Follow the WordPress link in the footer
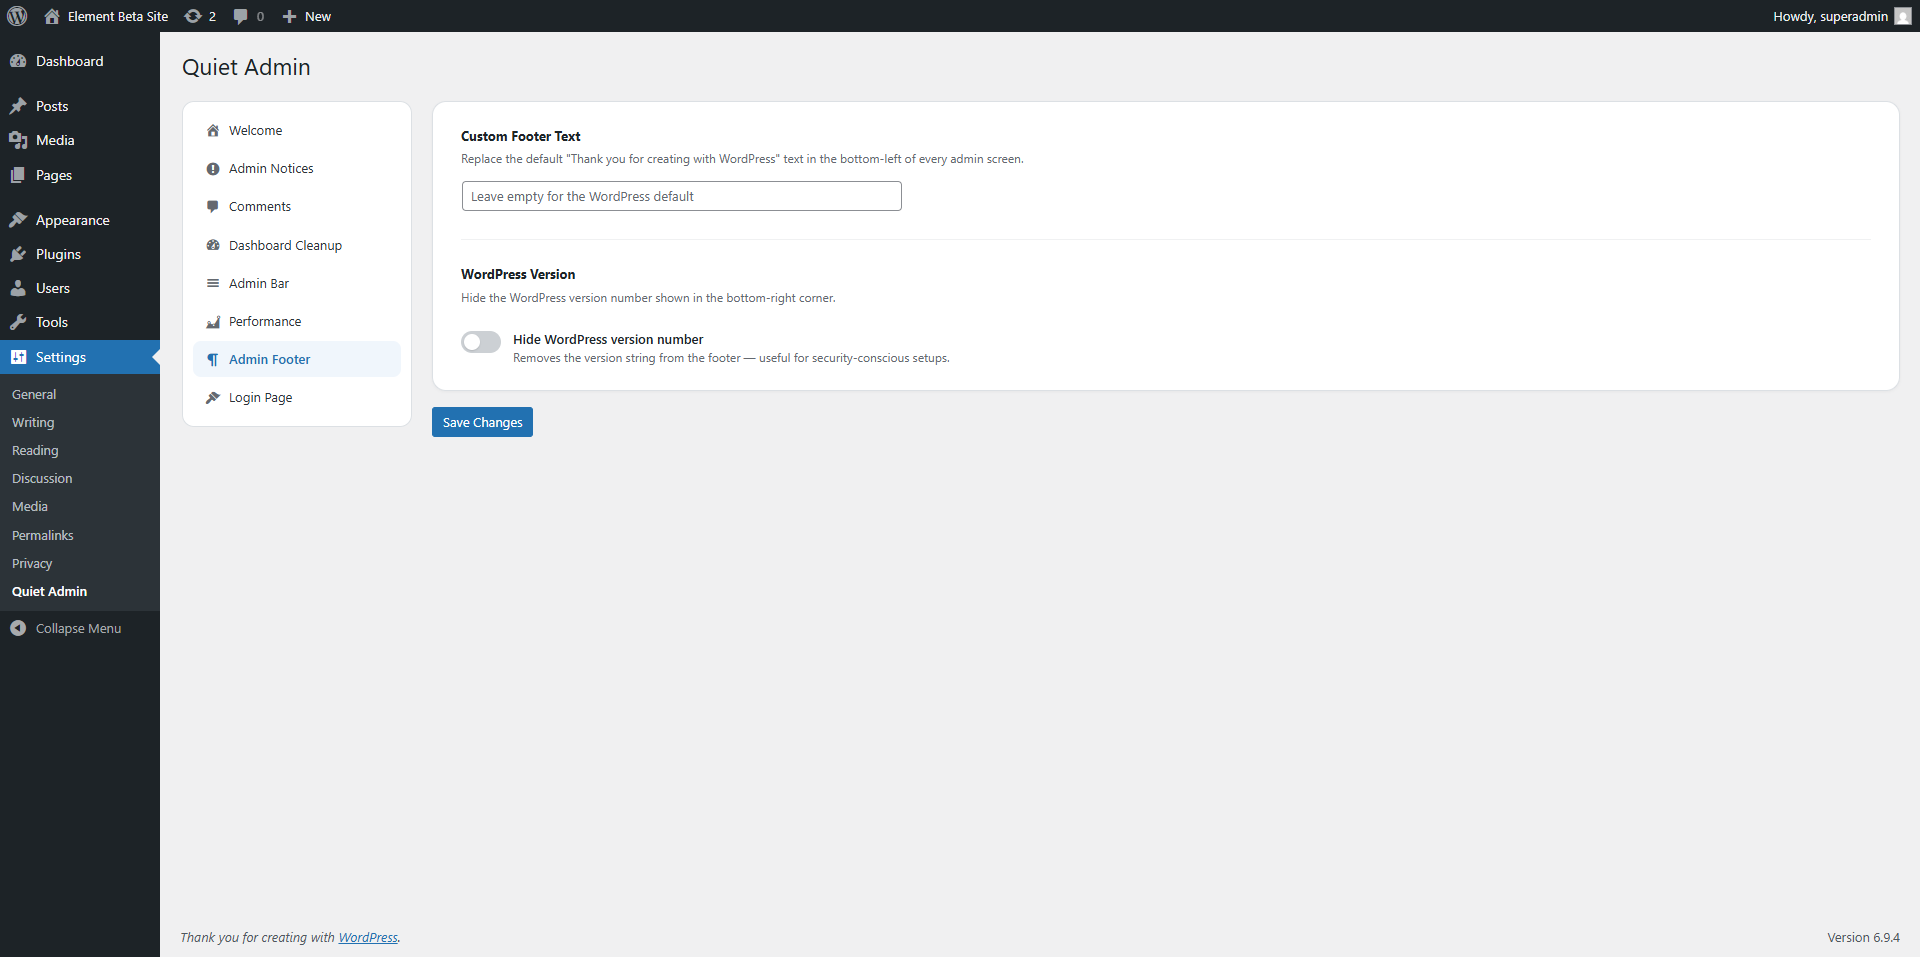This screenshot has height=957, width=1920. click(368, 937)
